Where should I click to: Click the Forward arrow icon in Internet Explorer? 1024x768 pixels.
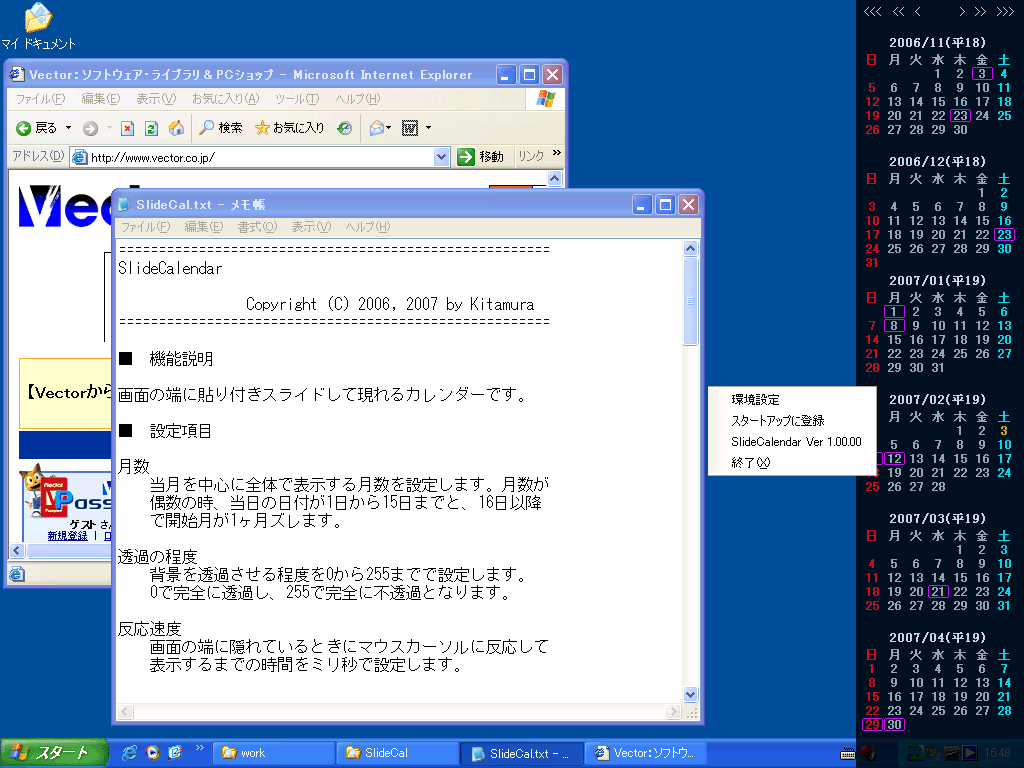pos(91,129)
